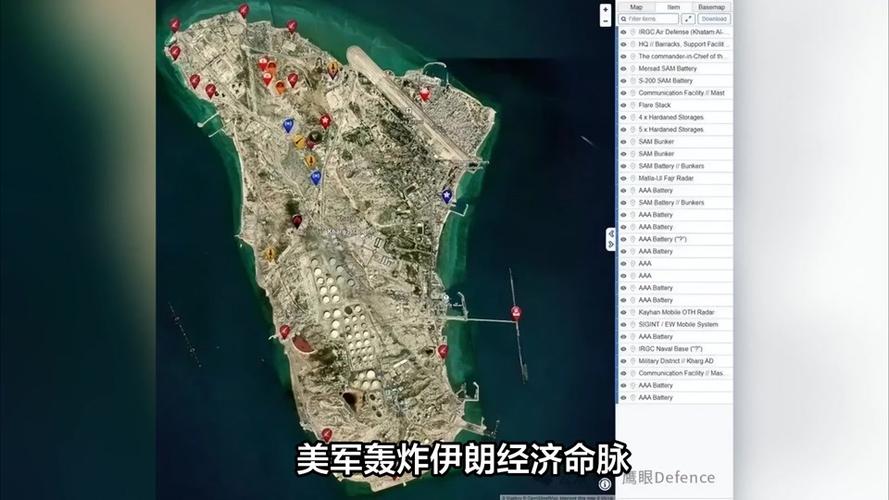Viewport: 889px width, 500px height.
Task: Click marker icon in Matla-Ul Fajr Radar row
Action: (633, 179)
